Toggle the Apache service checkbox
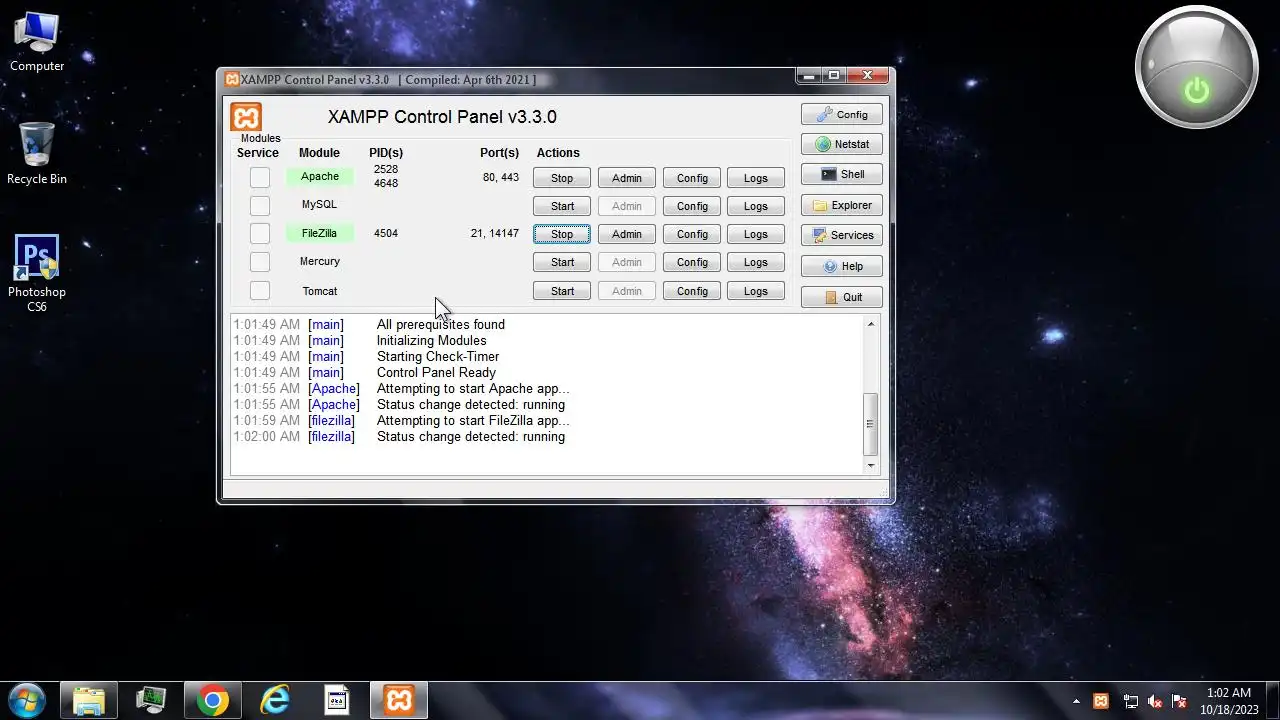1280x720 pixels. coord(260,177)
